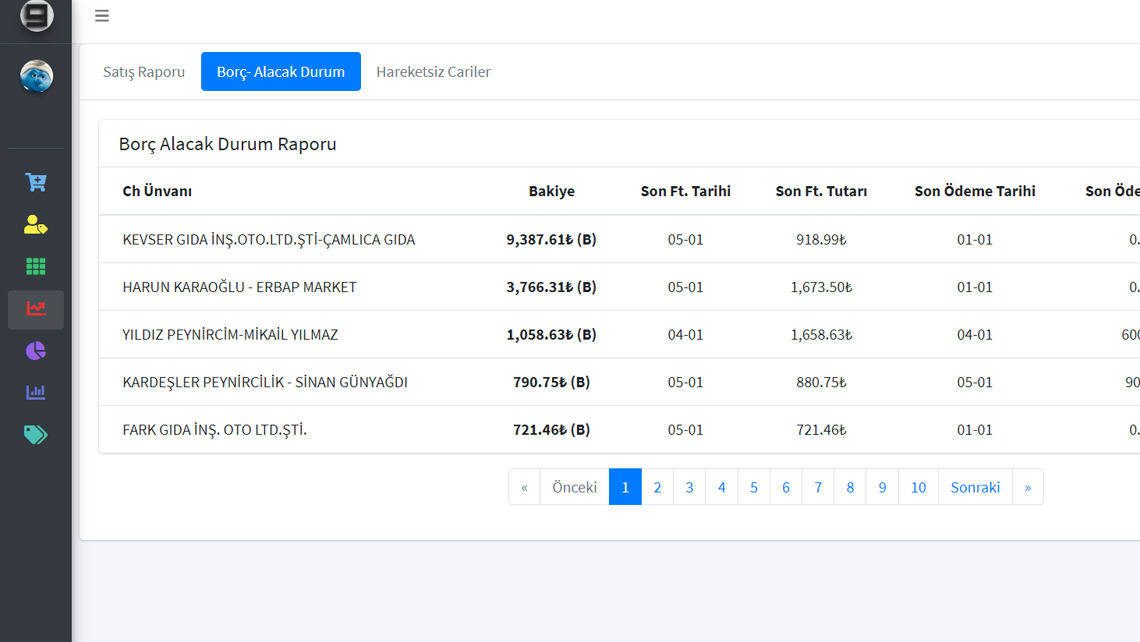Viewport: 1140px width, 642px height.
Task: Switch to the Satış Raporu tab
Action: pos(144,72)
